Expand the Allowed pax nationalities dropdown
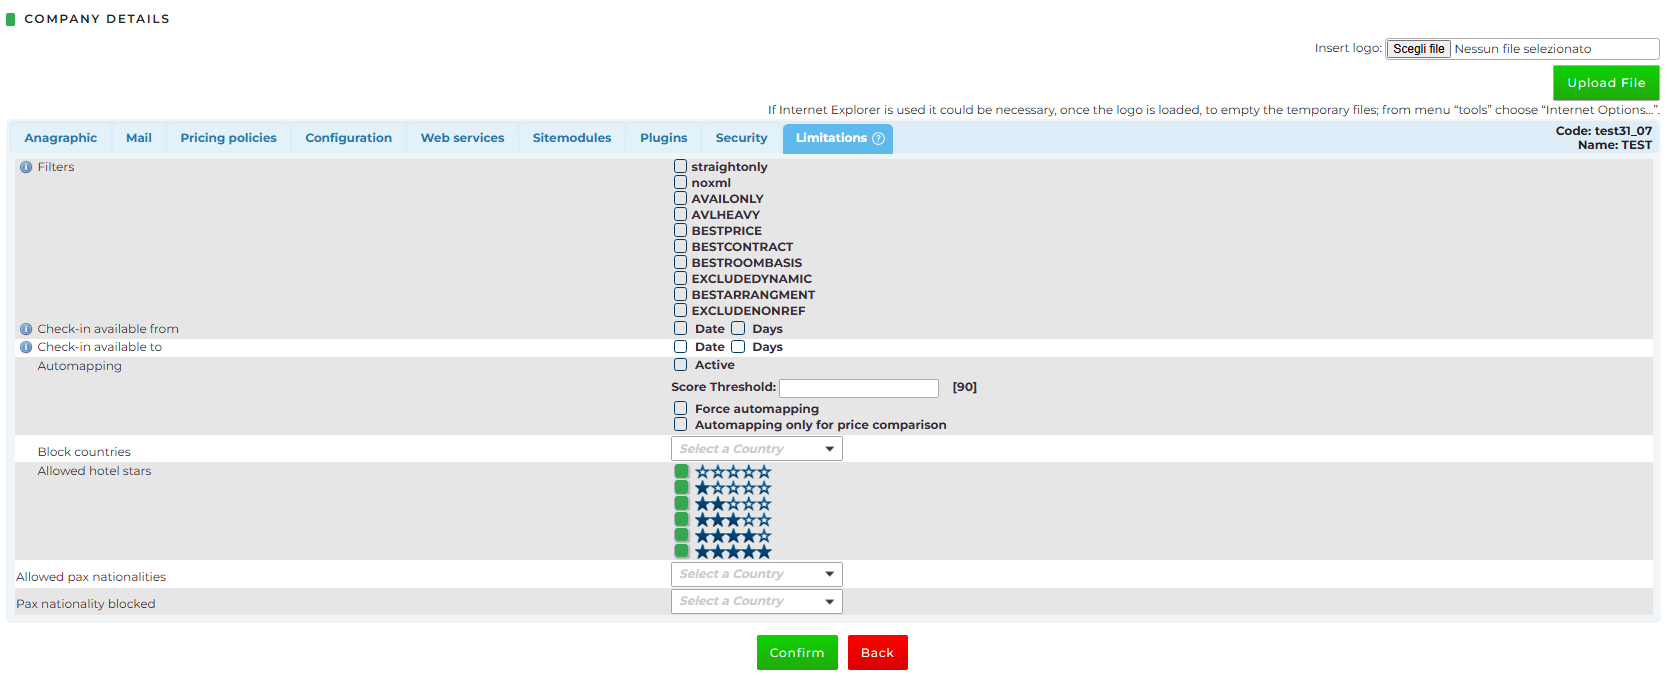Screen dimensions: 1677x687 (x=756, y=574)
